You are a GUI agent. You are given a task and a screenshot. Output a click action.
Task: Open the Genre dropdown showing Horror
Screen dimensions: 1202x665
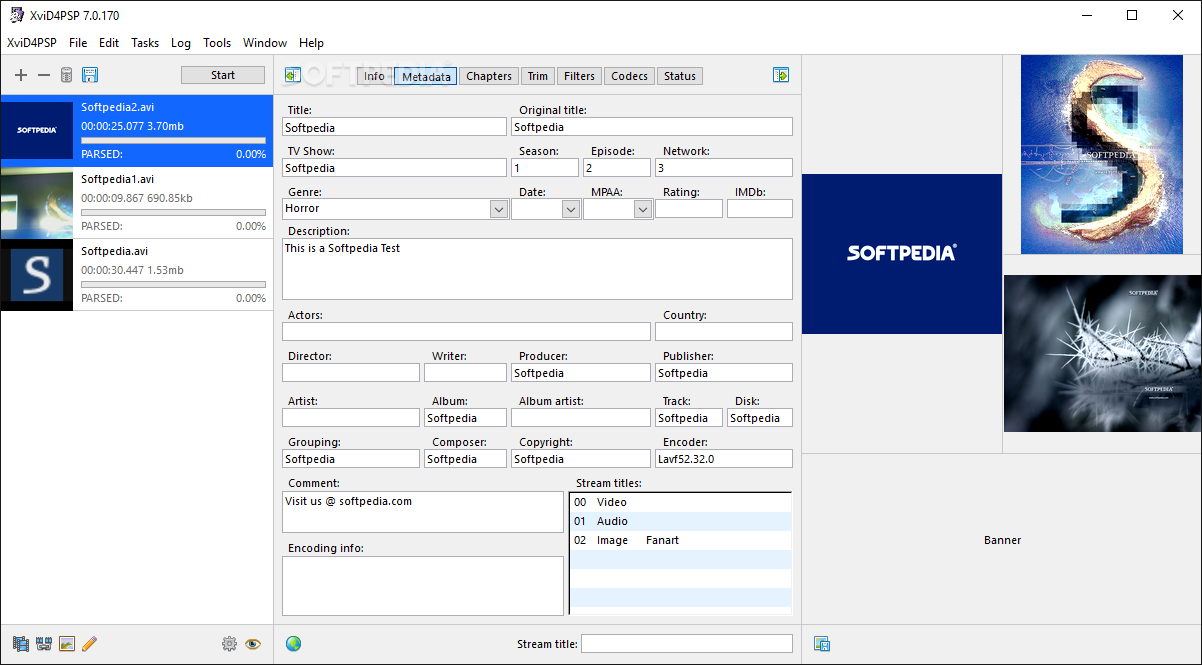coord(499,209)
